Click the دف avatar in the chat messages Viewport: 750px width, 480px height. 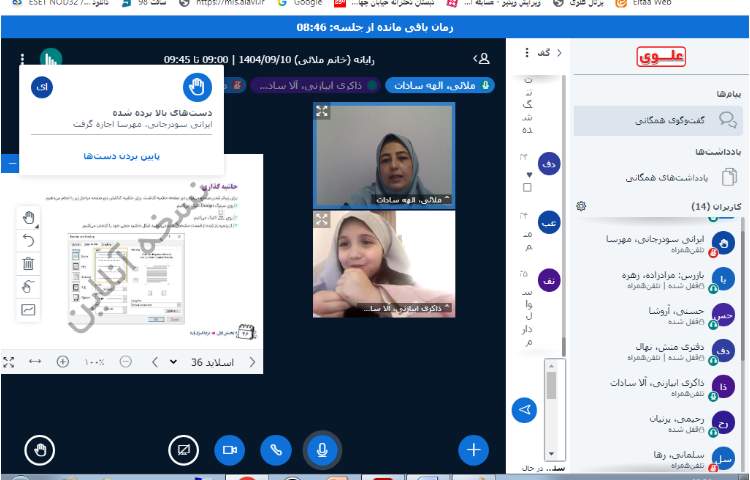pyautogui.click(x=549, y=164)
